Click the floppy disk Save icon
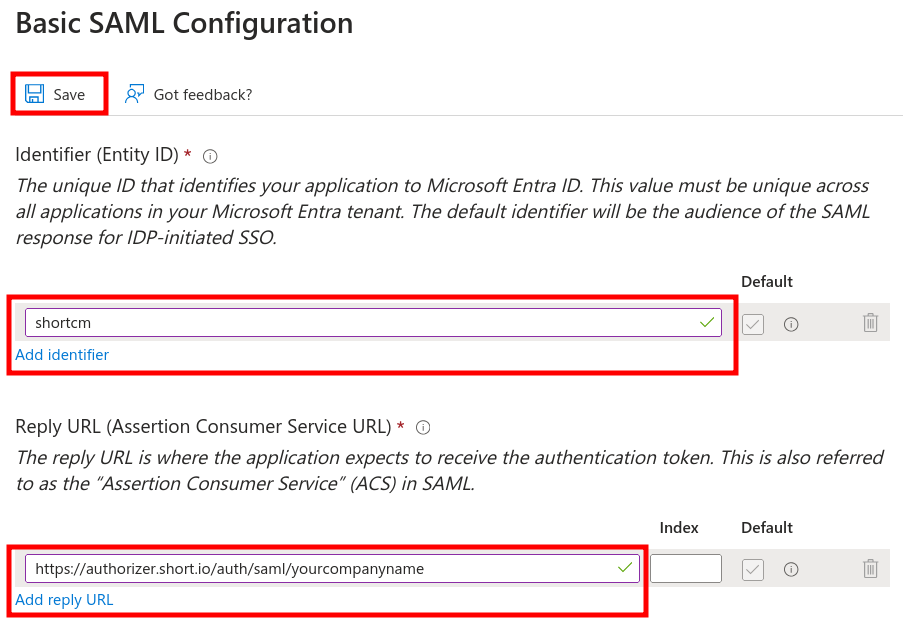The width and height of the screenshot is (903, 622). click(x=34, y=94)
